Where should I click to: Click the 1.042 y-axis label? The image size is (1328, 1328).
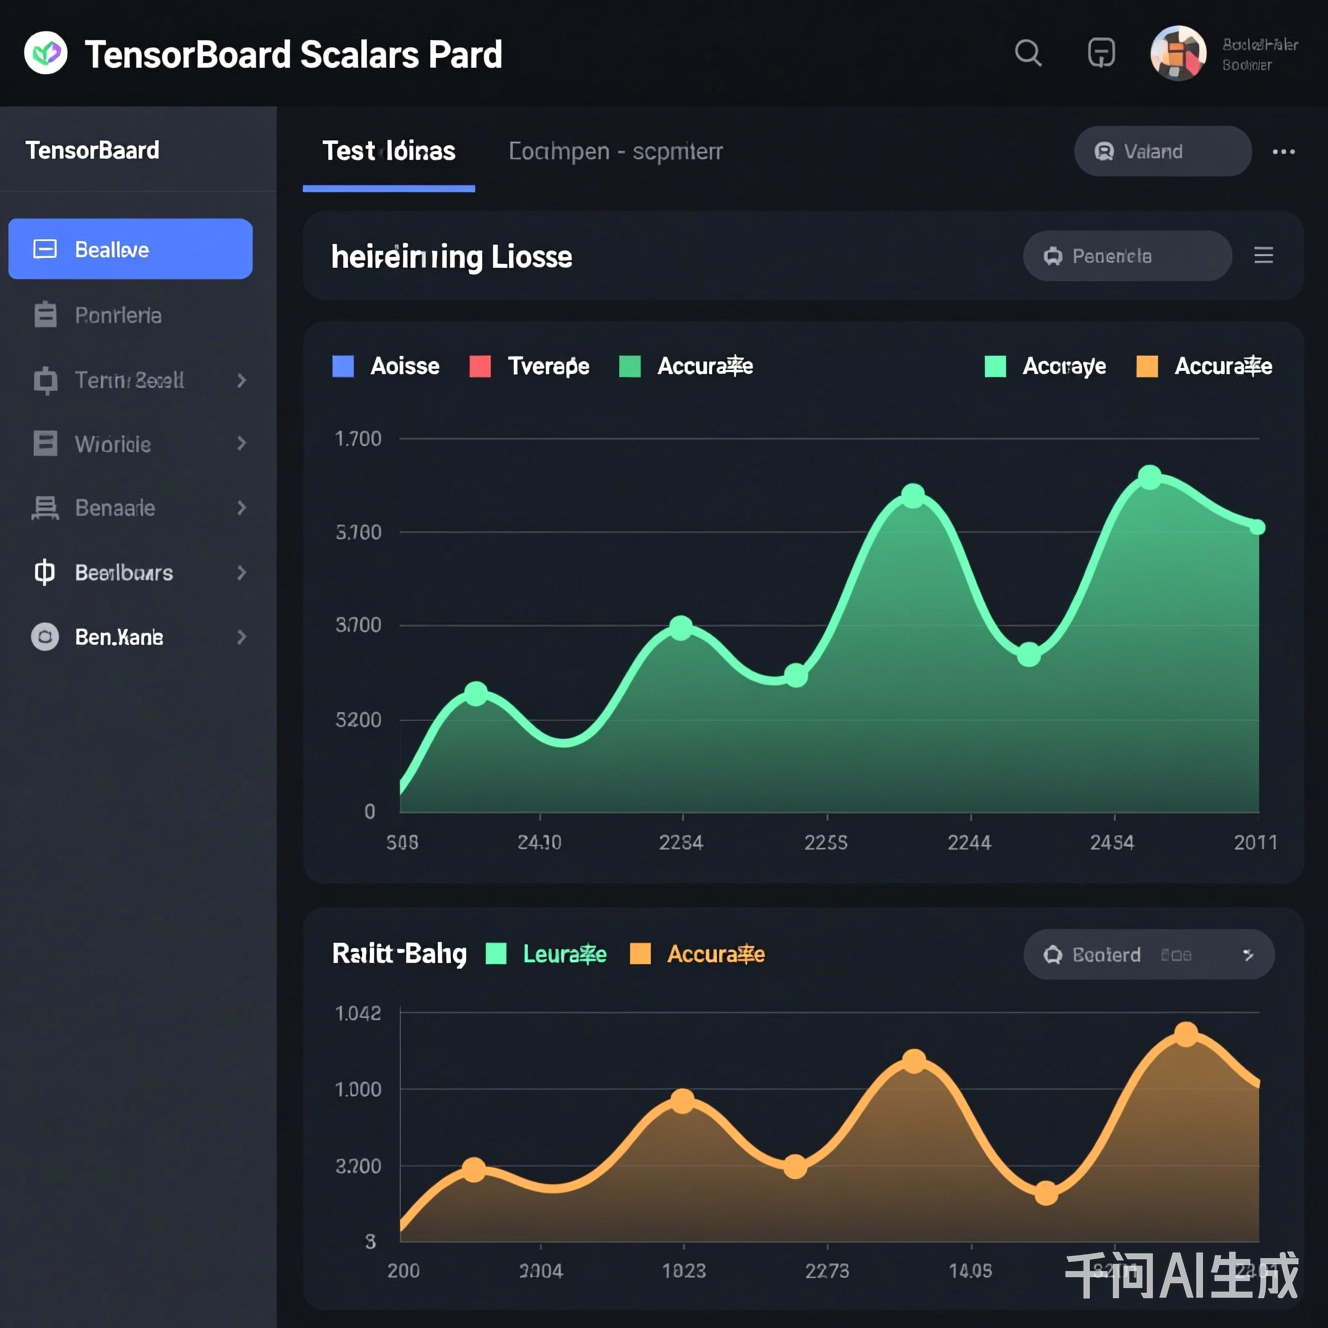358,1014
